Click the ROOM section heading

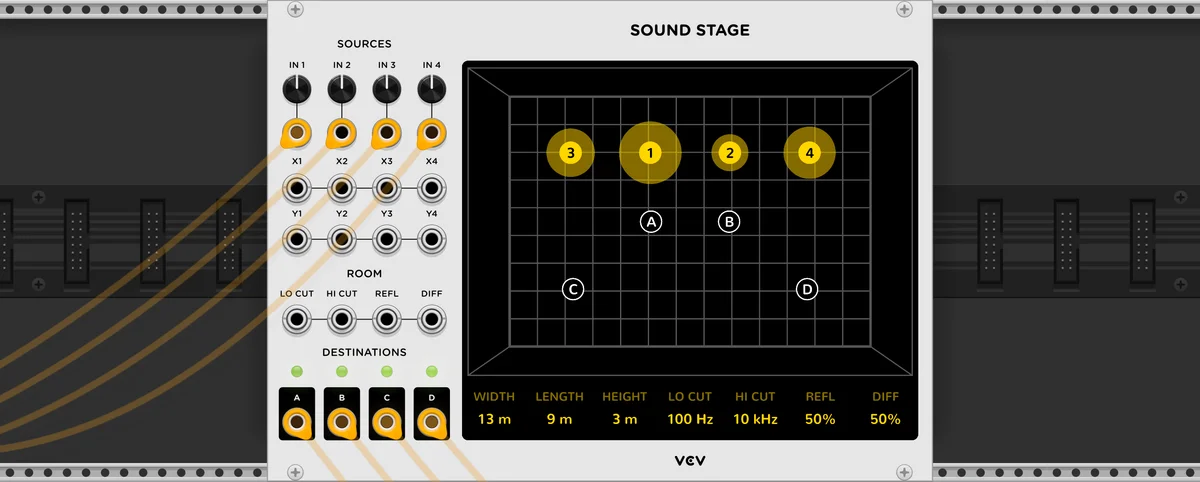click(x=364, y=273)
